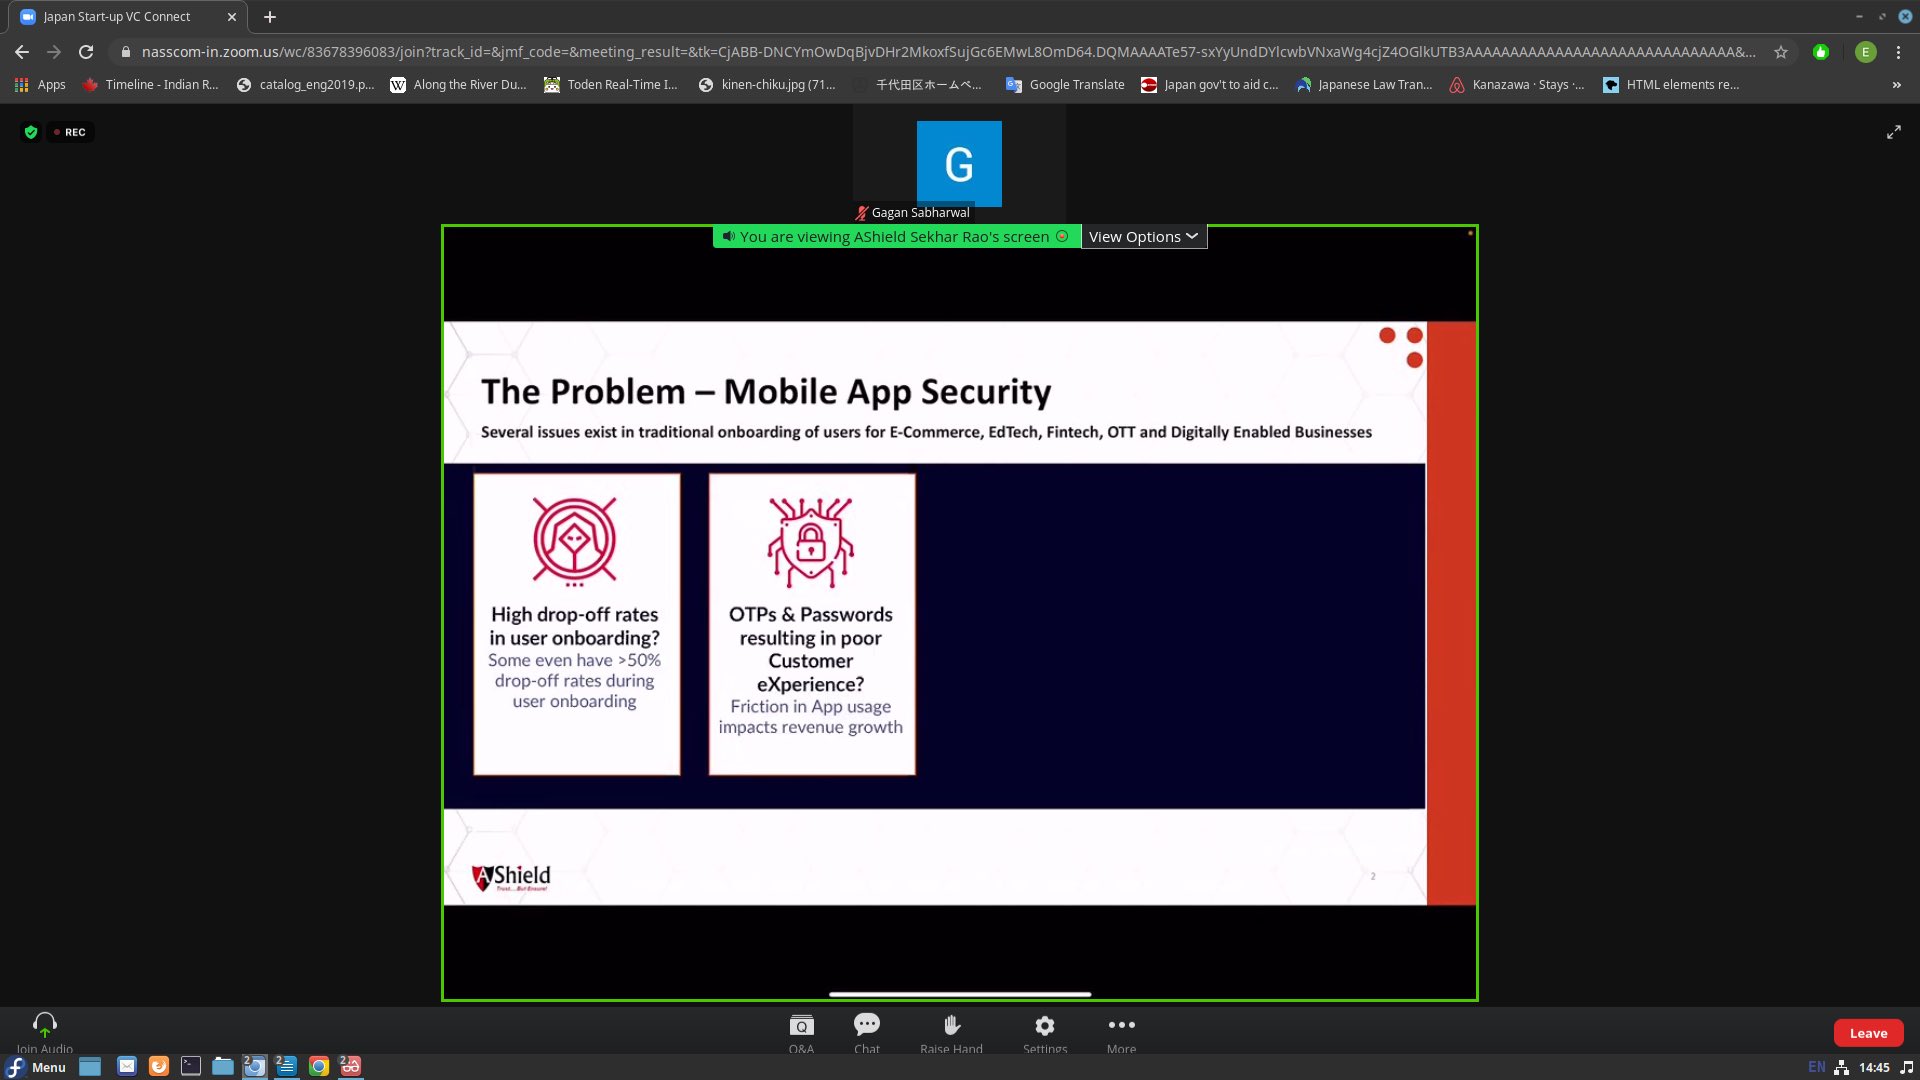
Task: Expand the View Options dropdown
Action: (1143, 237)
